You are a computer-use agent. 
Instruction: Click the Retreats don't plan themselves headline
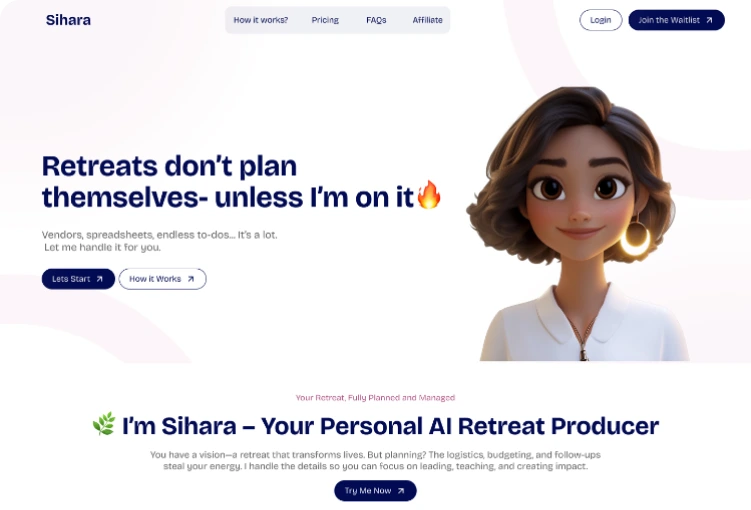pos(228,181)
